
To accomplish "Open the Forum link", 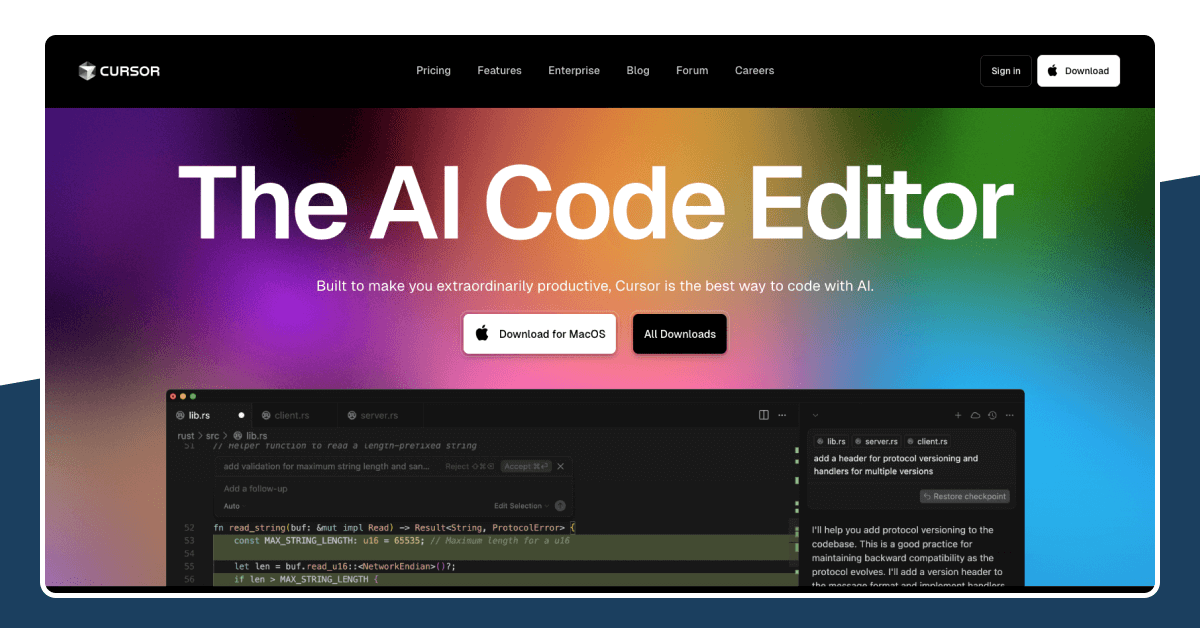I will [692, 71].
